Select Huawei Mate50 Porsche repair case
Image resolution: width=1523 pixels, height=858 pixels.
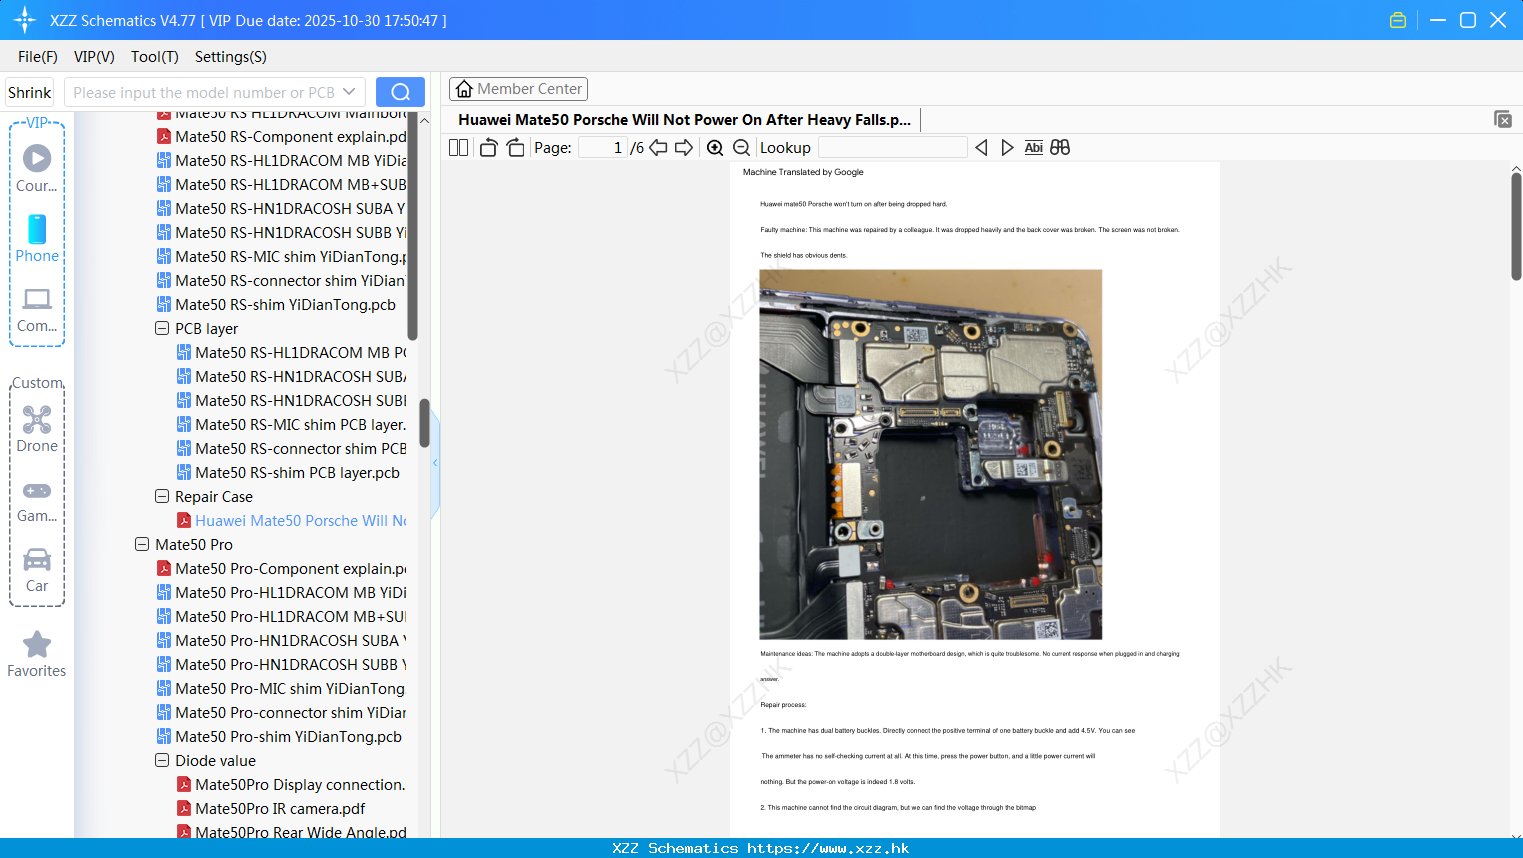pos(292,520)
